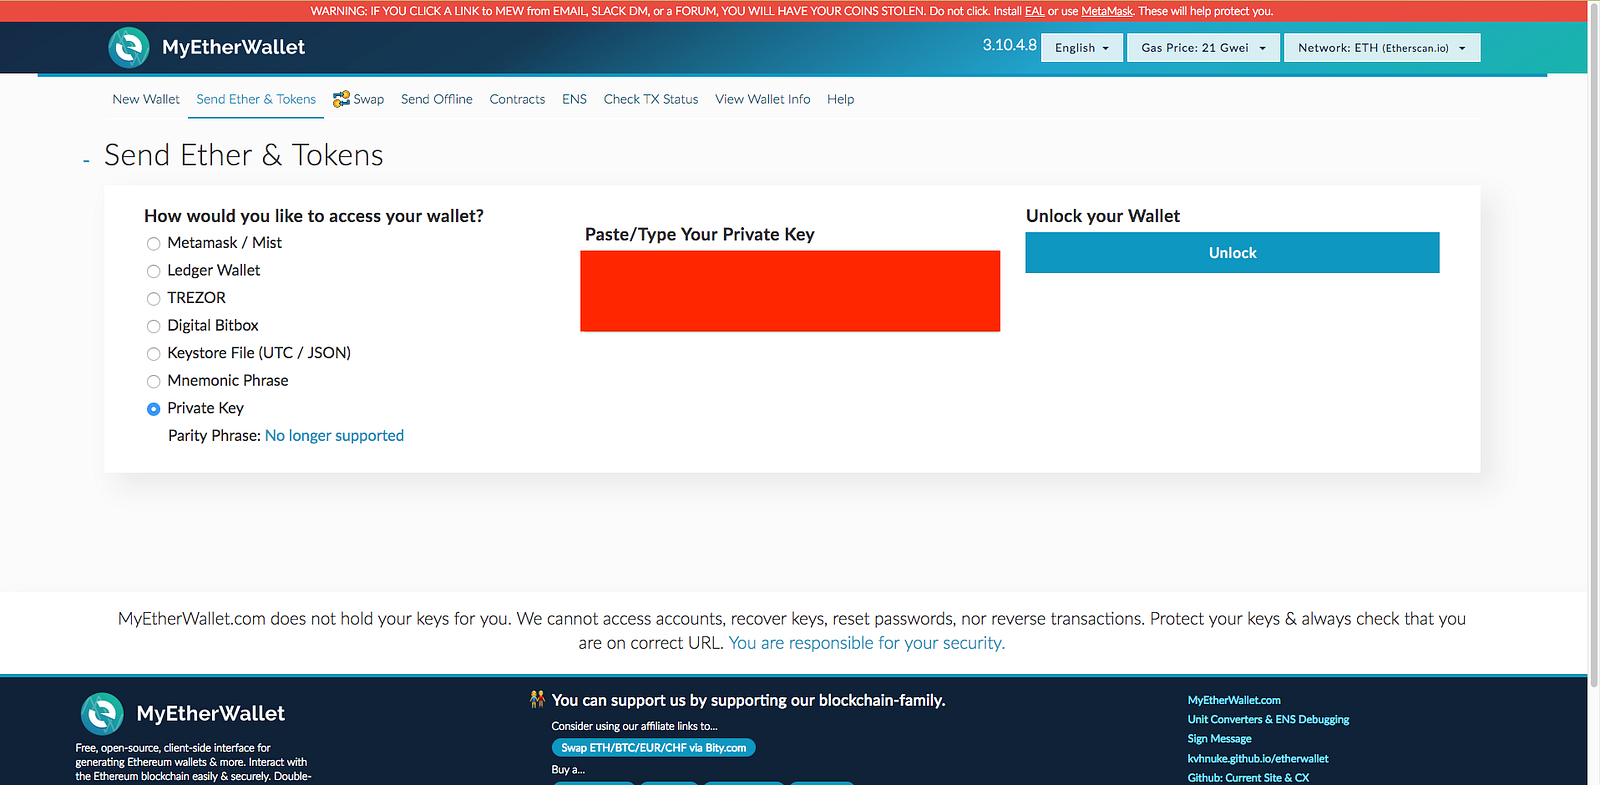The image size is (1600, 785).
Task: Click the 'Paste/Type Your Private Key' label
Action: (700, 235)
